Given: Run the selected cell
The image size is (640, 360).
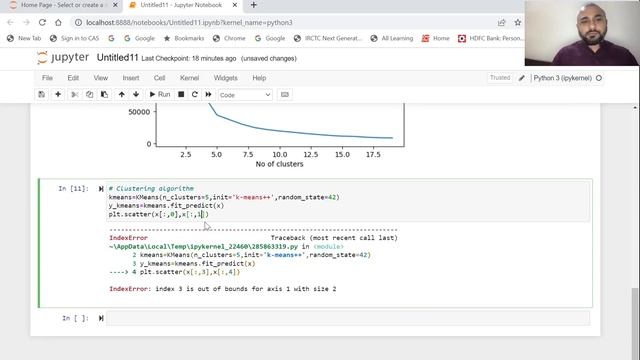Looking at the screenshot, I should point(160,94).
